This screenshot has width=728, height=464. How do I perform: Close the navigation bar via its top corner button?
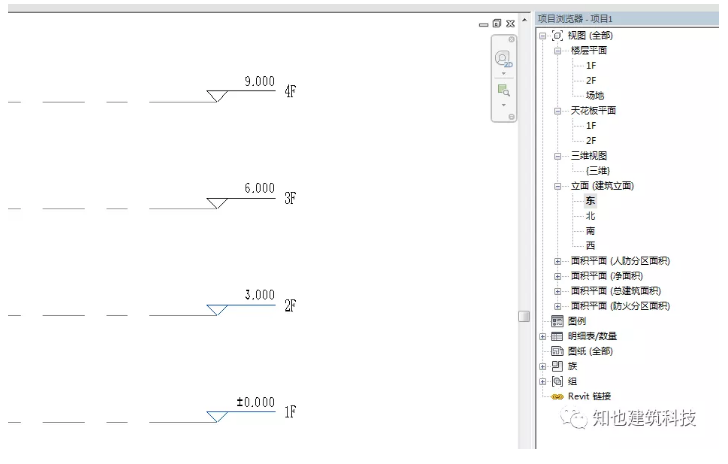pyautogui.click(x=511, y=39)
